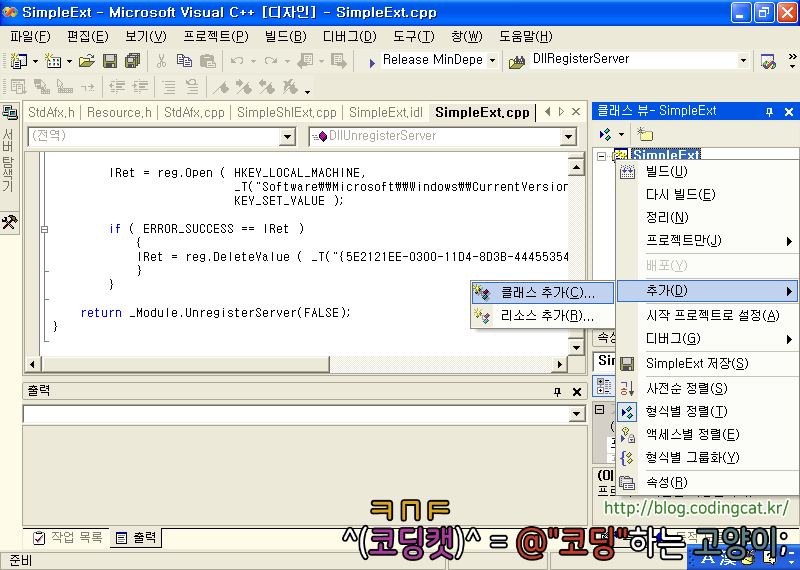Image resolution: width=800 pixels, height=570 pixels.
Task: Open the DllUnregisterServer member dropdown
Action: point(568,136)
